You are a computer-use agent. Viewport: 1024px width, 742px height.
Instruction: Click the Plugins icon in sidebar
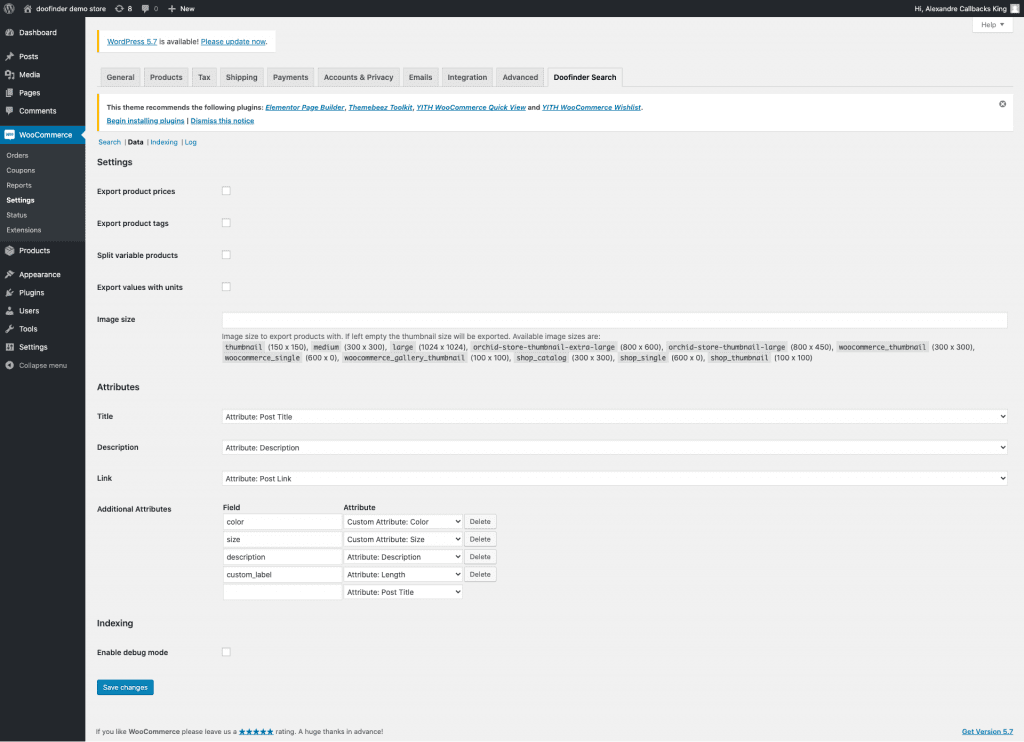pos(9,293)
